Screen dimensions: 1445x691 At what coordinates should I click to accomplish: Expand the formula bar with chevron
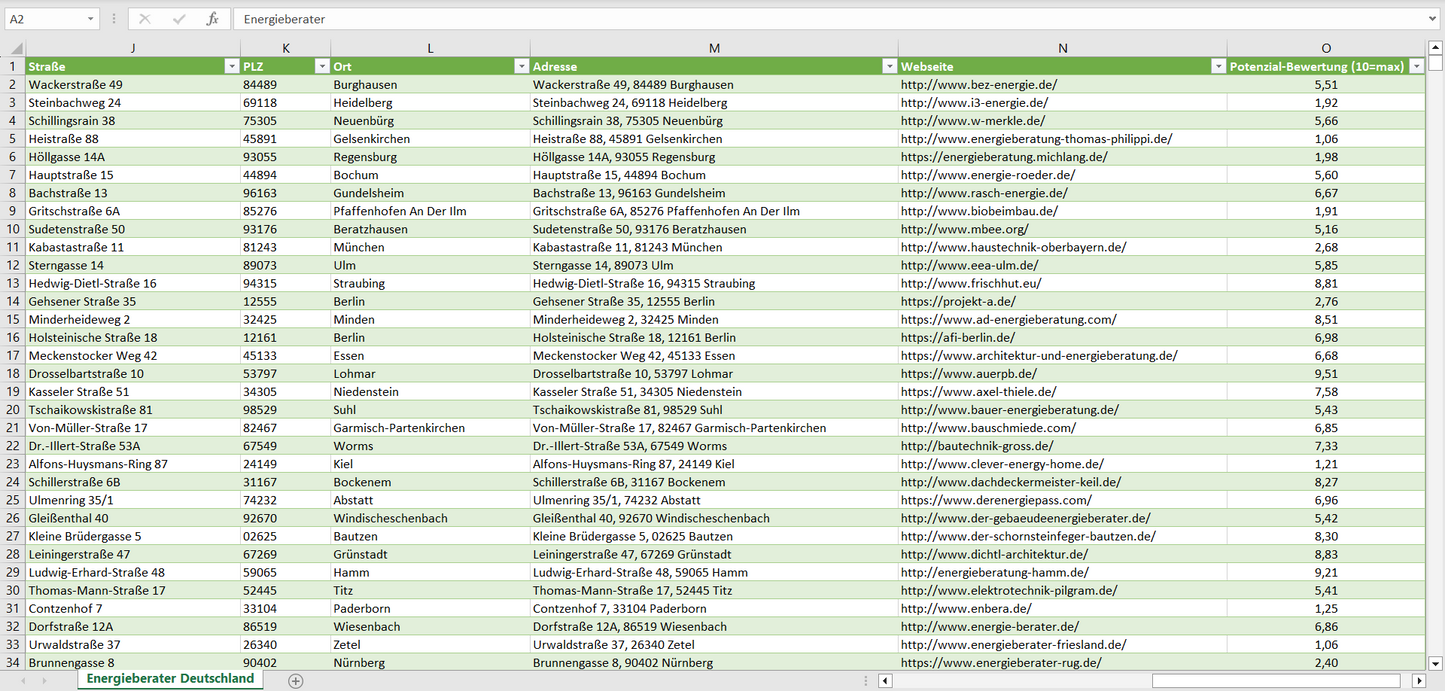tap(1433, 19)
